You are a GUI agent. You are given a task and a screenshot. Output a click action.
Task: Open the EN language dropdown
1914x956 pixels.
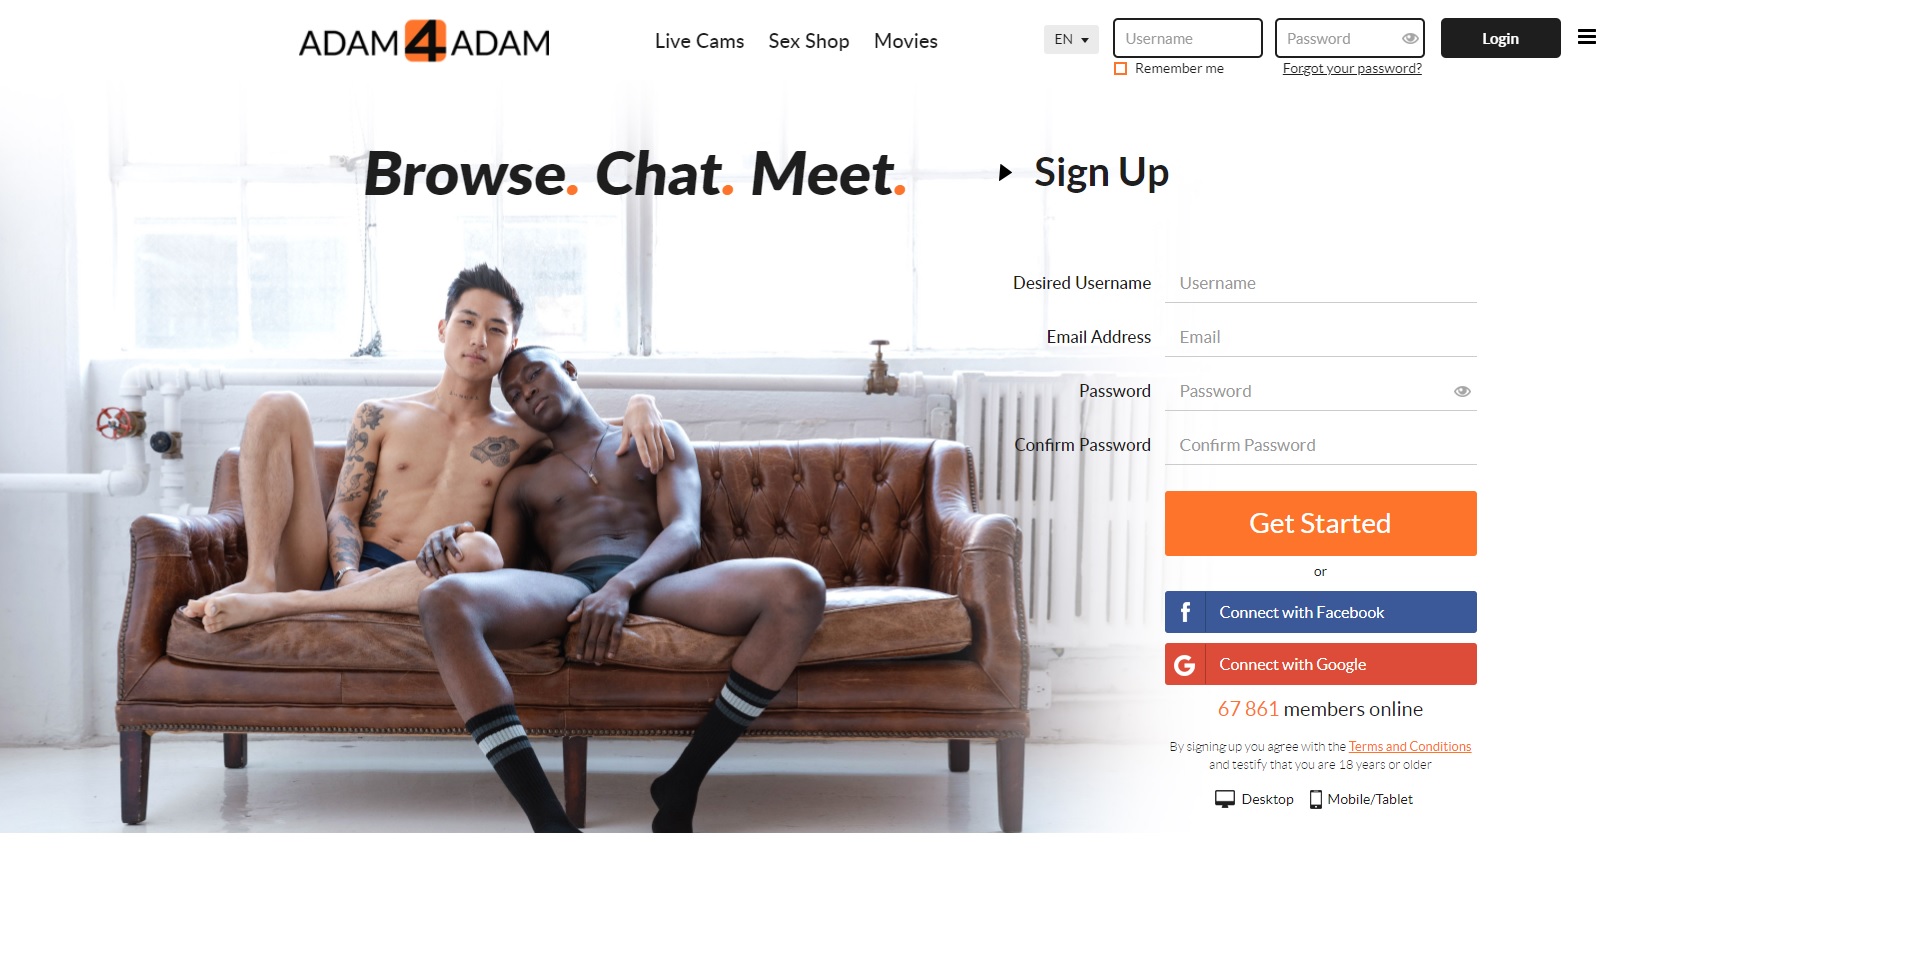pos(1071,39)
